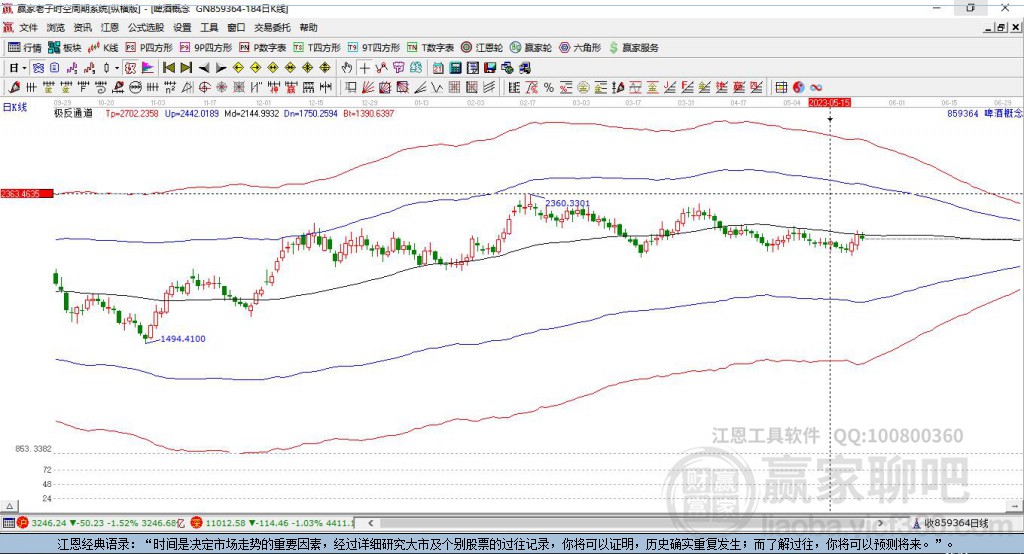Screen dimensions: 1024x554
Task: Collapse indicator panel with triangle button
Action: tap(9, 506)
